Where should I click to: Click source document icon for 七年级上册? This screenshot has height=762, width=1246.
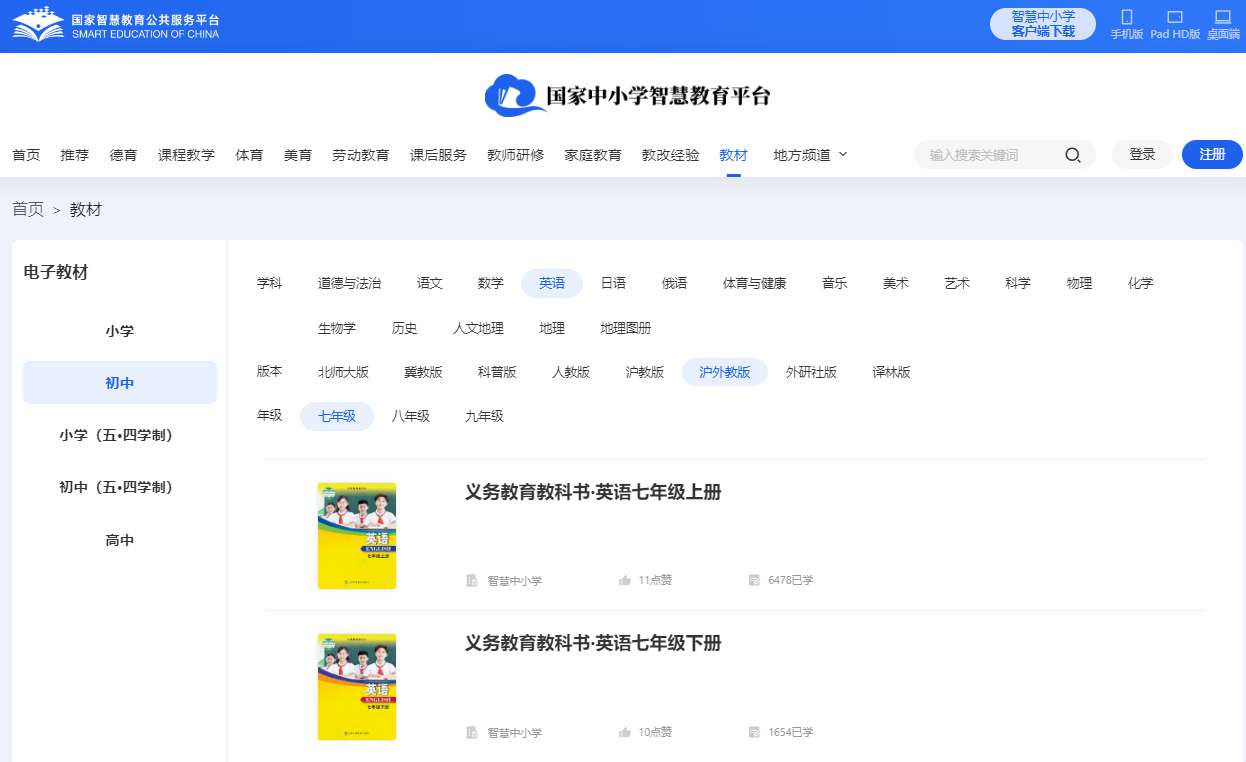coord(472,580)
